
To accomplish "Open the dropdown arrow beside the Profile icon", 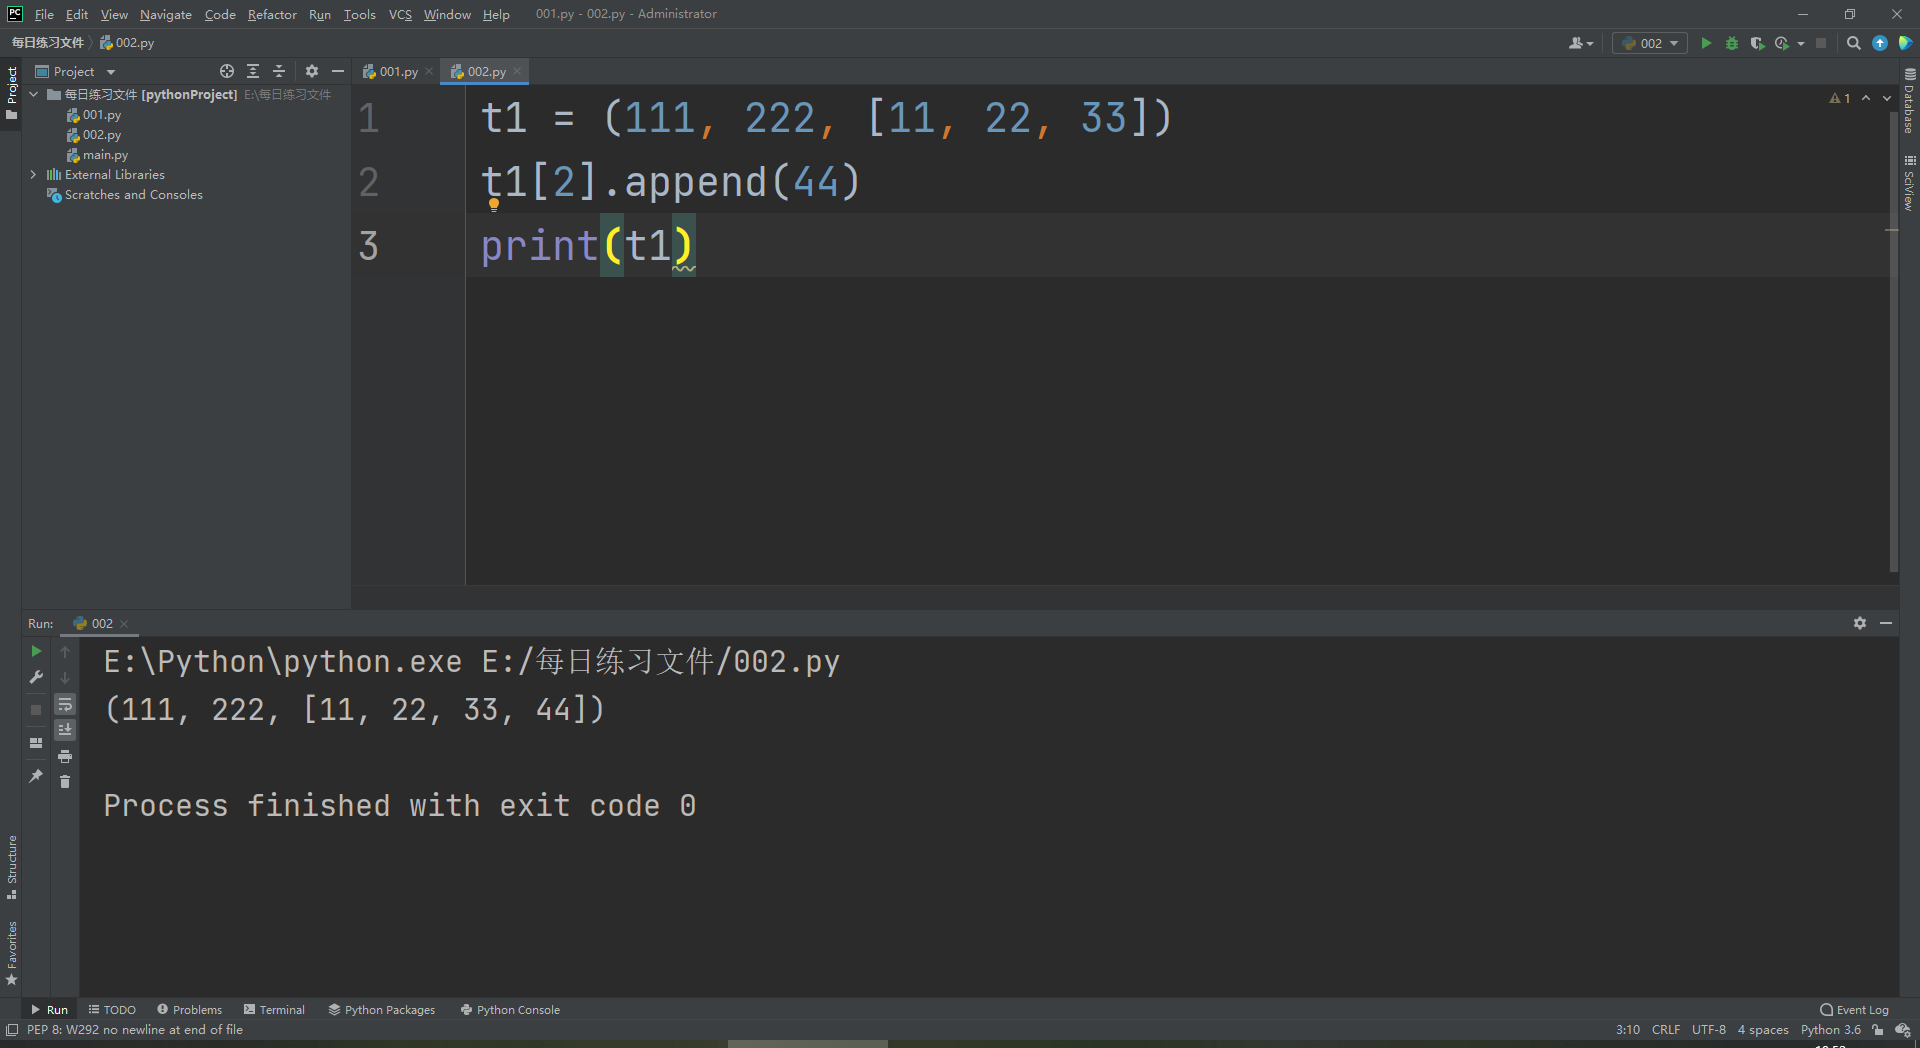I will [x=1801, y=43].
